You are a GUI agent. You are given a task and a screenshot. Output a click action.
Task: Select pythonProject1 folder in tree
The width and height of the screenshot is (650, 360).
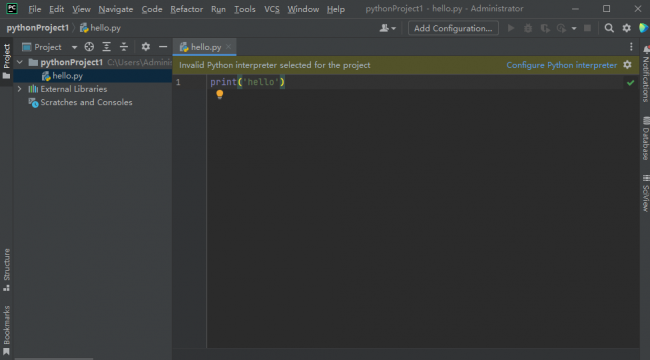click(71, 62)
